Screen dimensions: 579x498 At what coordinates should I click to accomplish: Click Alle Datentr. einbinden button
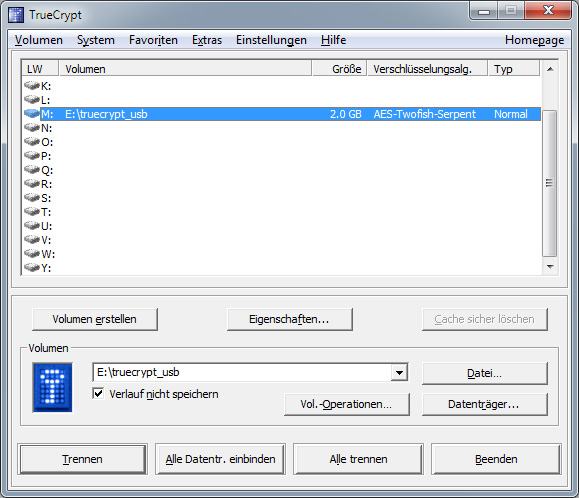click(220, 459)
